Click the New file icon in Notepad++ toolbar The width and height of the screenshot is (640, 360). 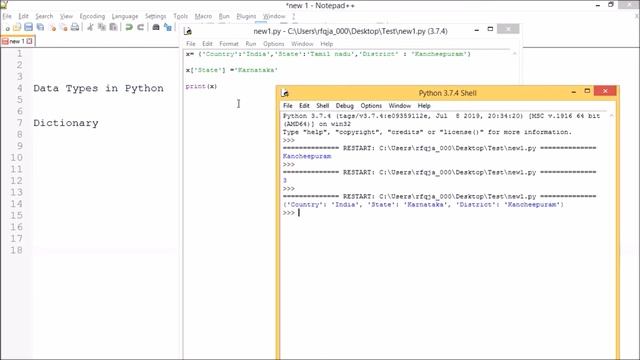(7, 28)
